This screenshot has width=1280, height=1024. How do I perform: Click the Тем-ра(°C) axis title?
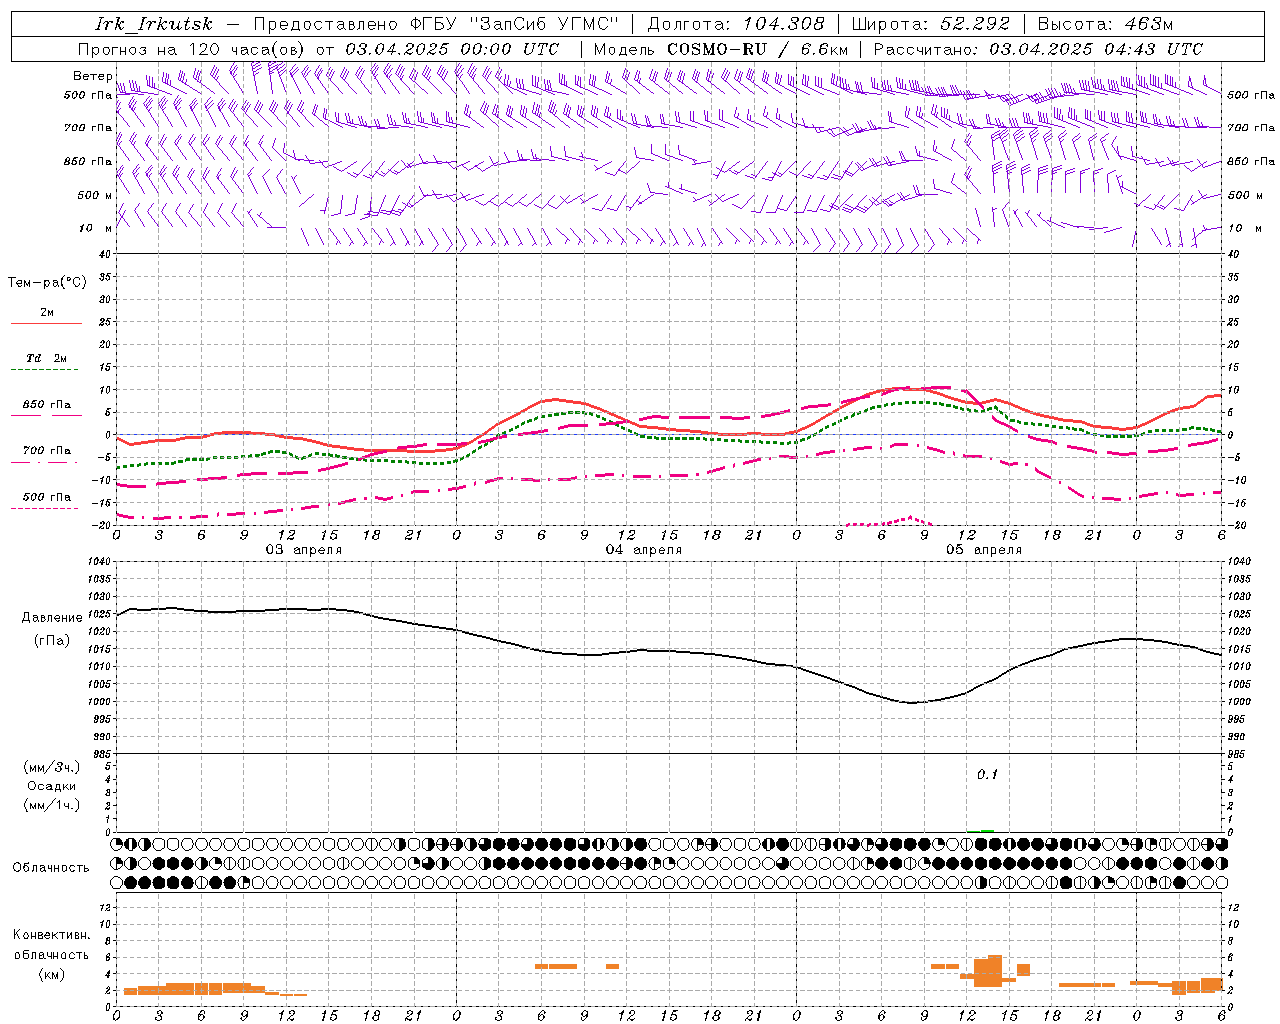click(47, 282)
